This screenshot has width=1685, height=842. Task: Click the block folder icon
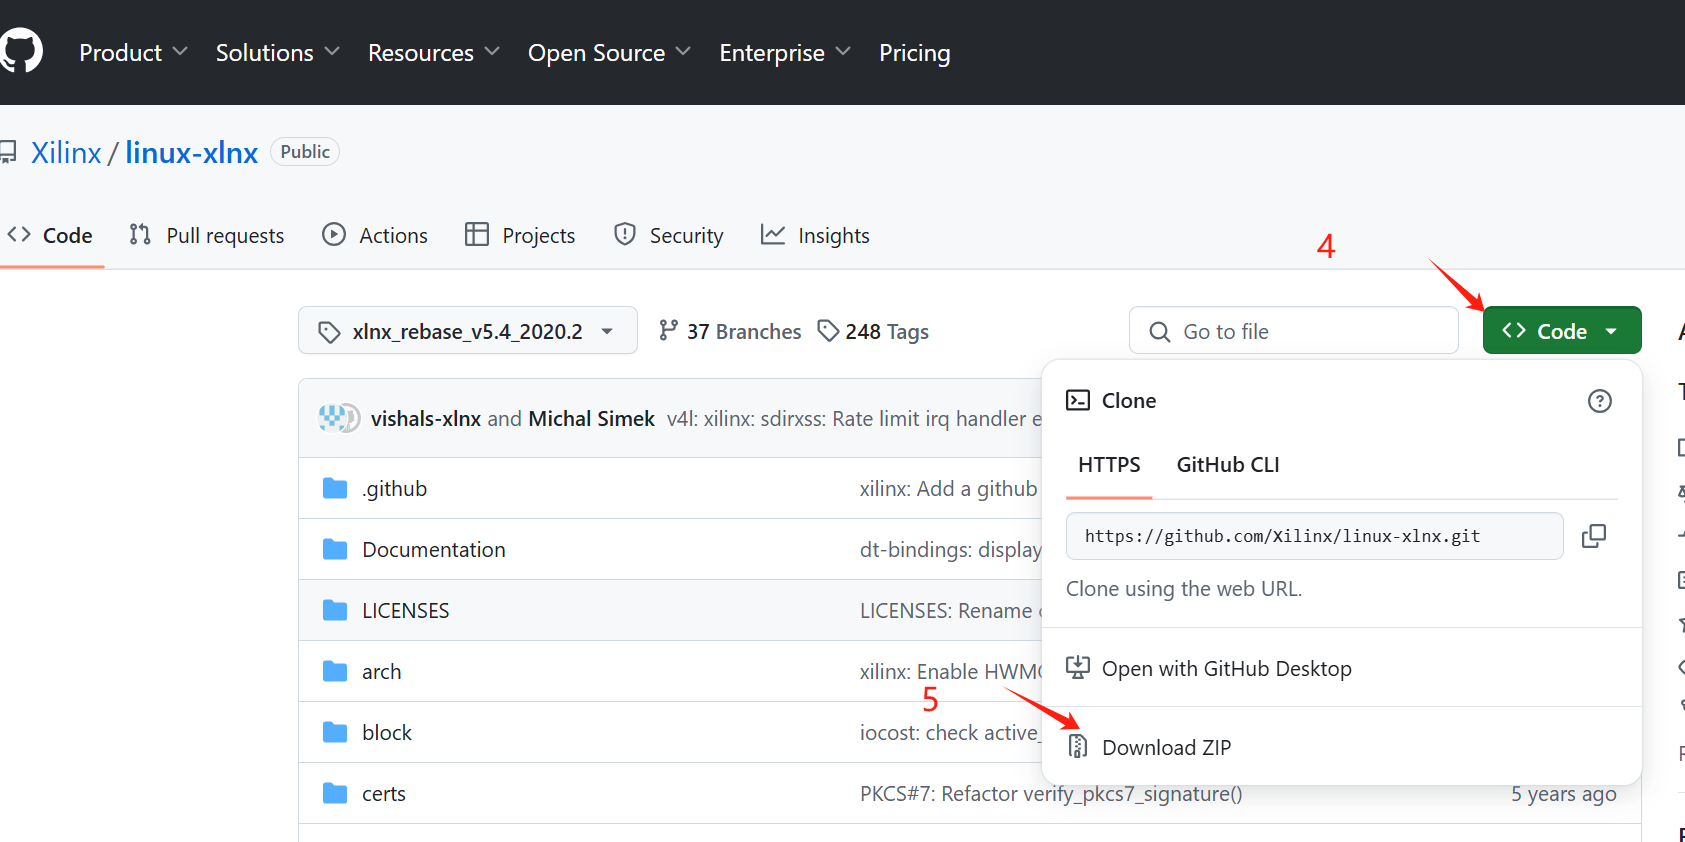(335, 732)
